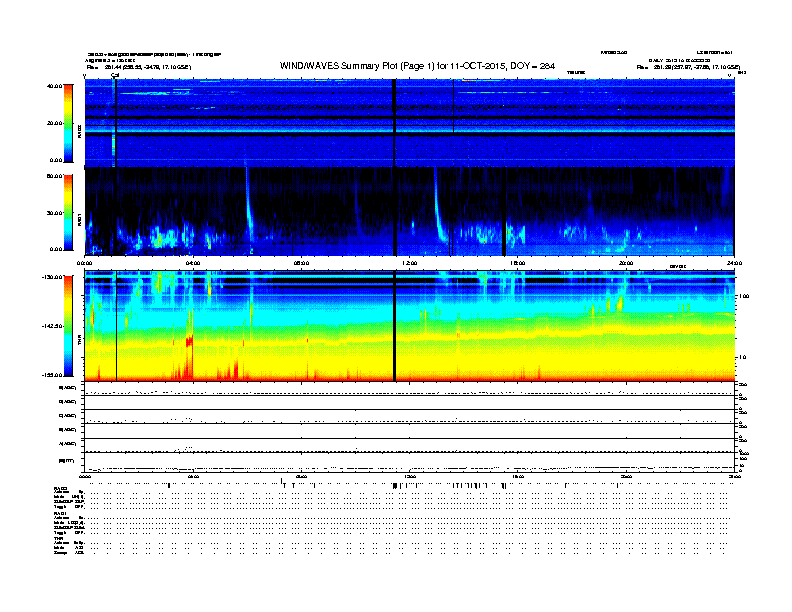
Task: Click the 24:00 label under RAD1 spectrogram
Action: pos(734,263)
